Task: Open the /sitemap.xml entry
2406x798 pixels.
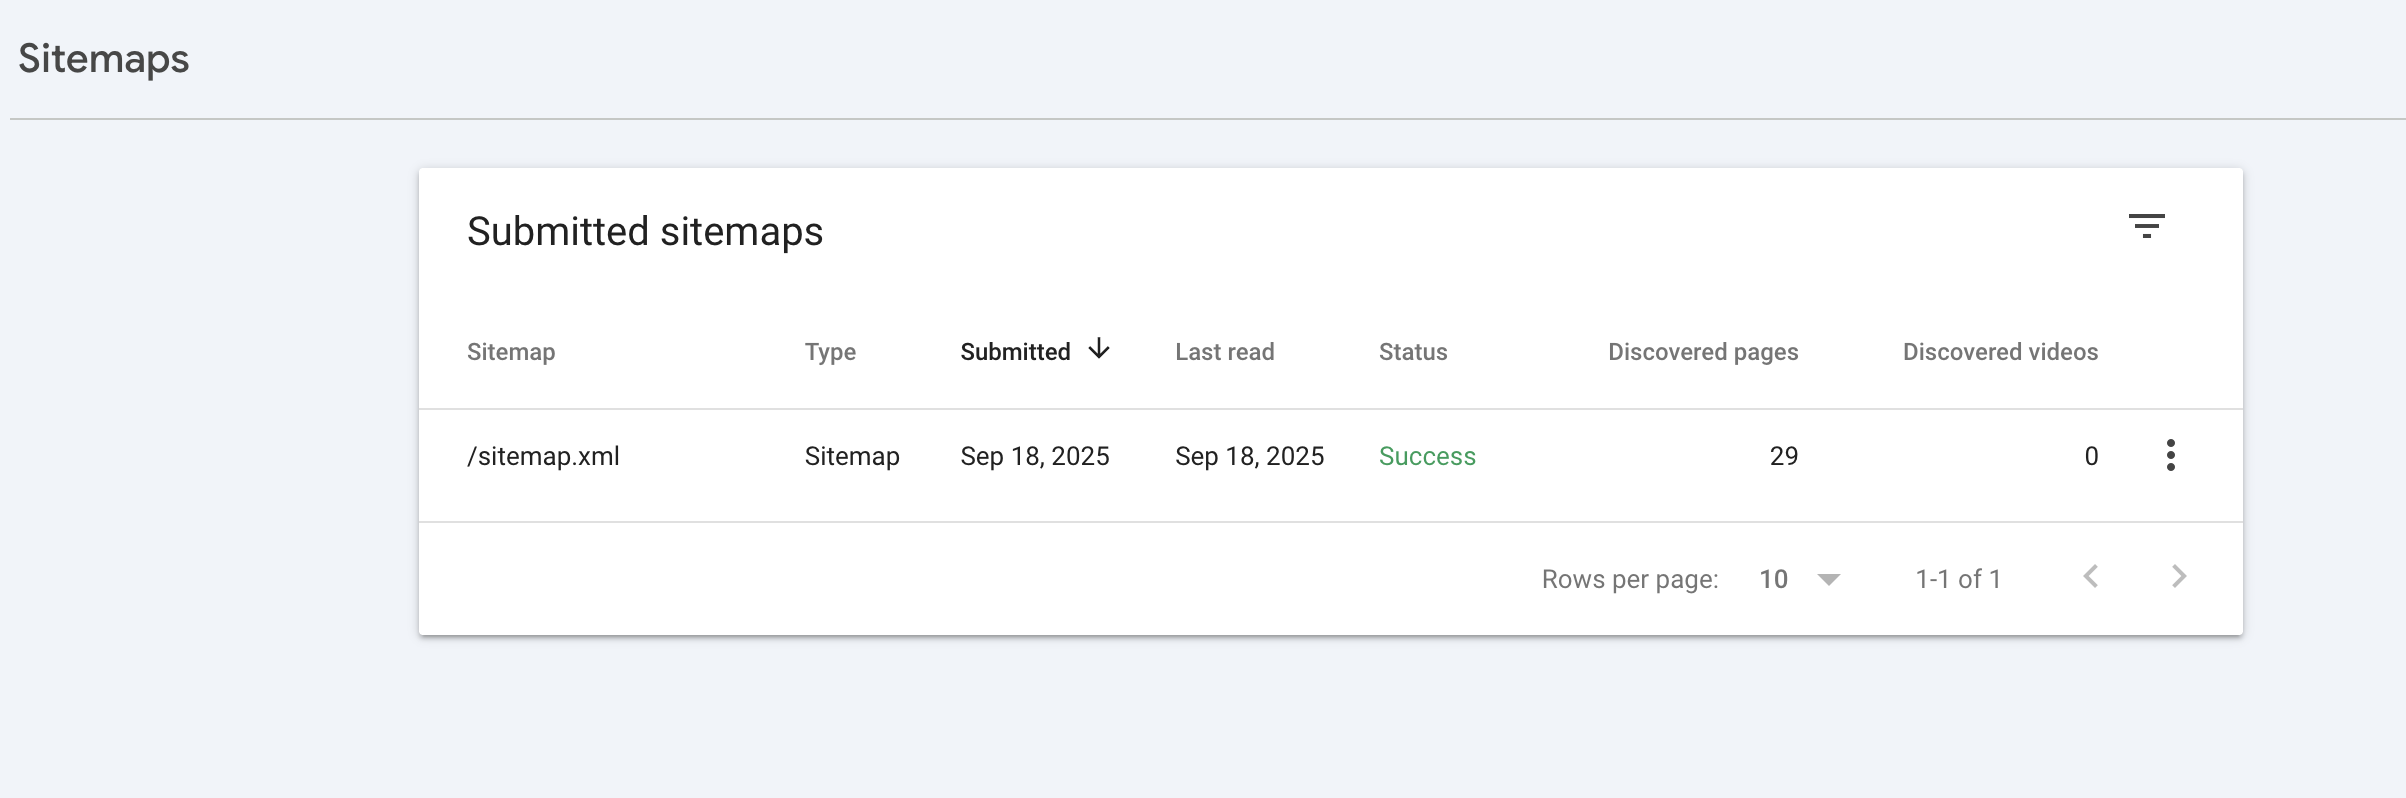Action: [543, 456]
